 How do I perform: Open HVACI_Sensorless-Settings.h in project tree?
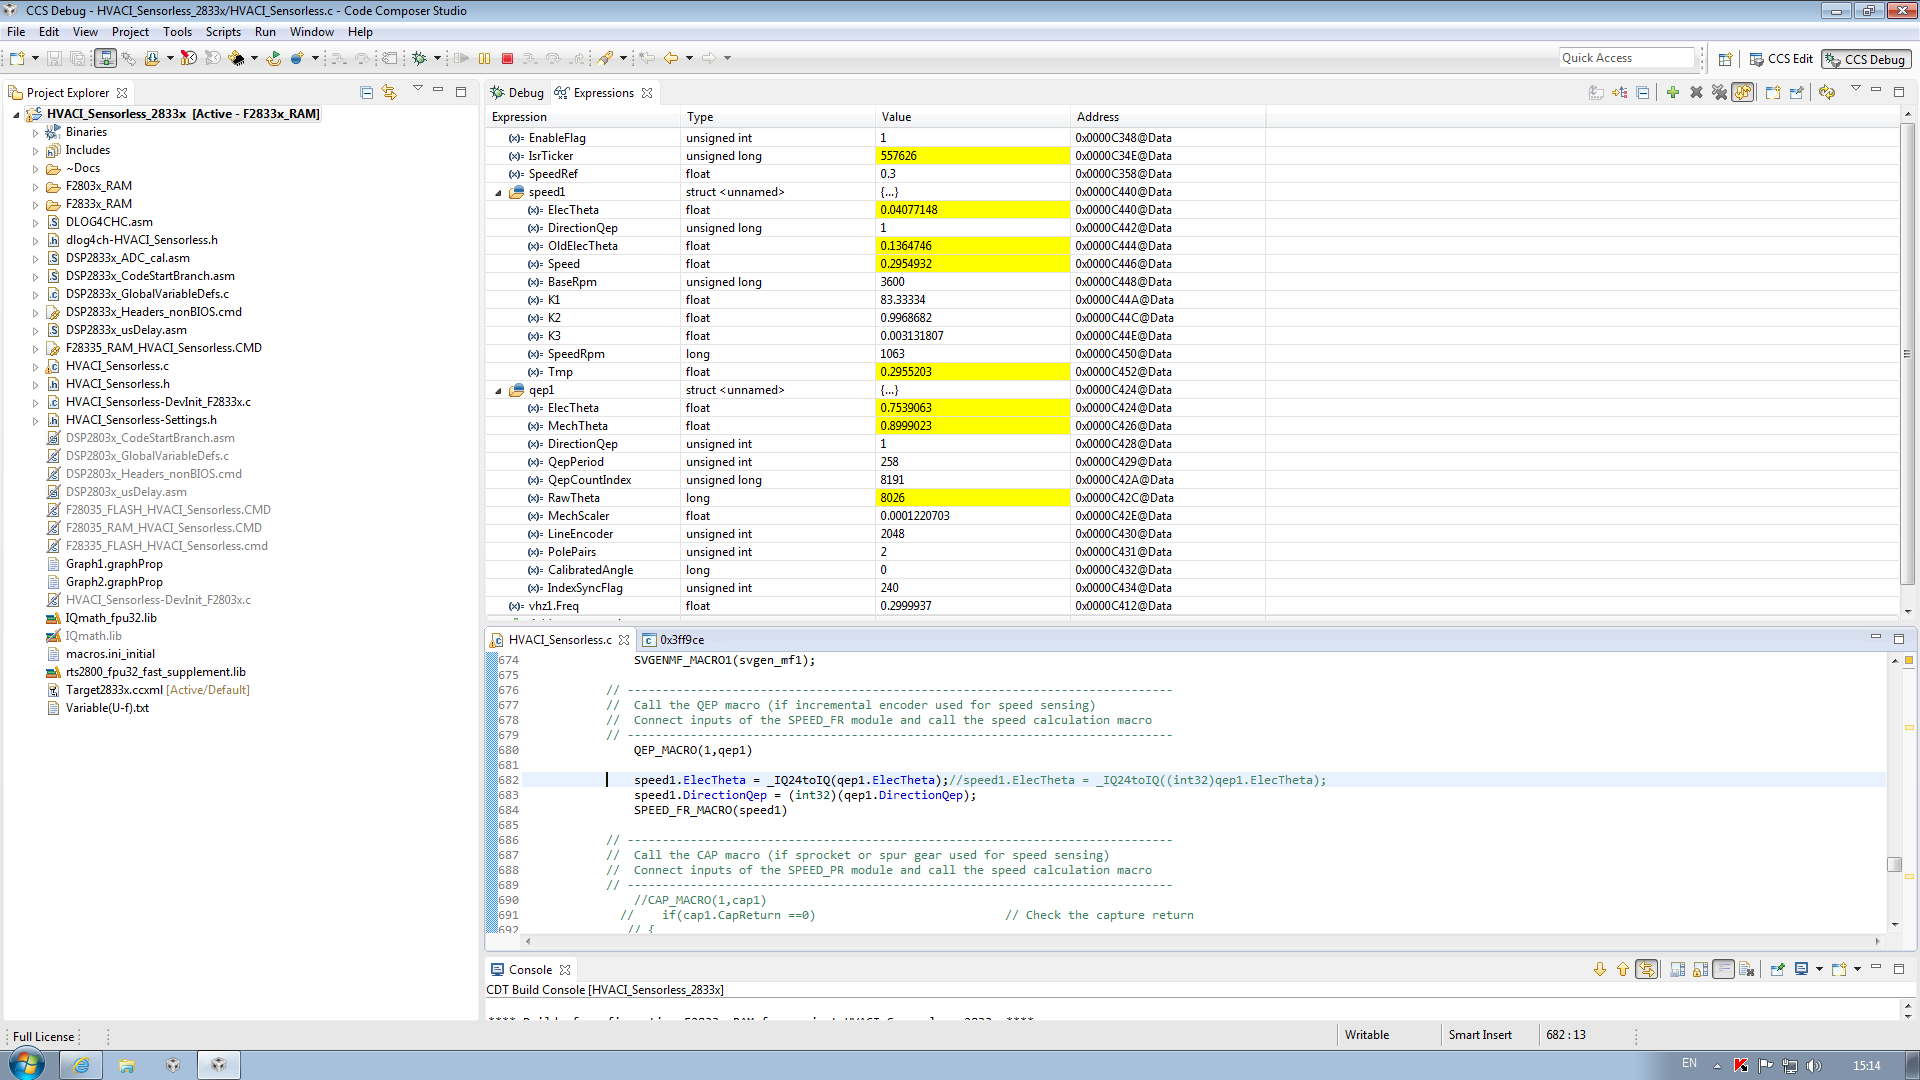tap(141, 420)
